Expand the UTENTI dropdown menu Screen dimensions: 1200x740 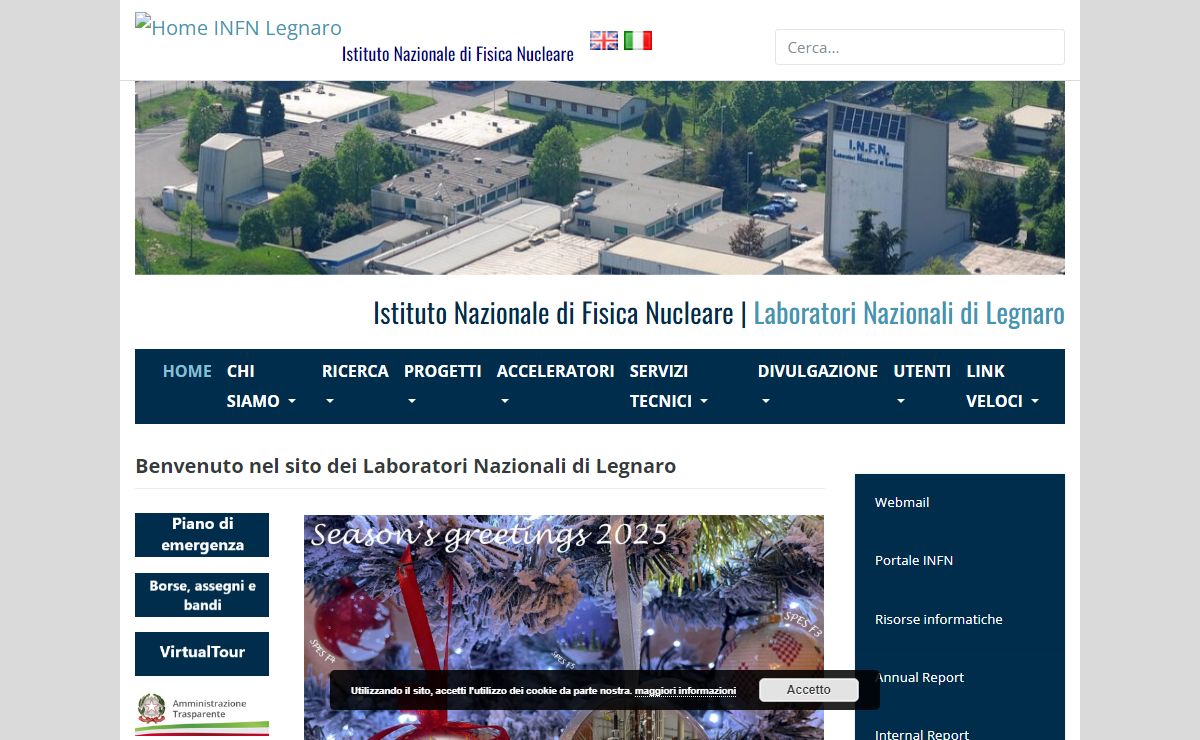(x=922, y=386)
